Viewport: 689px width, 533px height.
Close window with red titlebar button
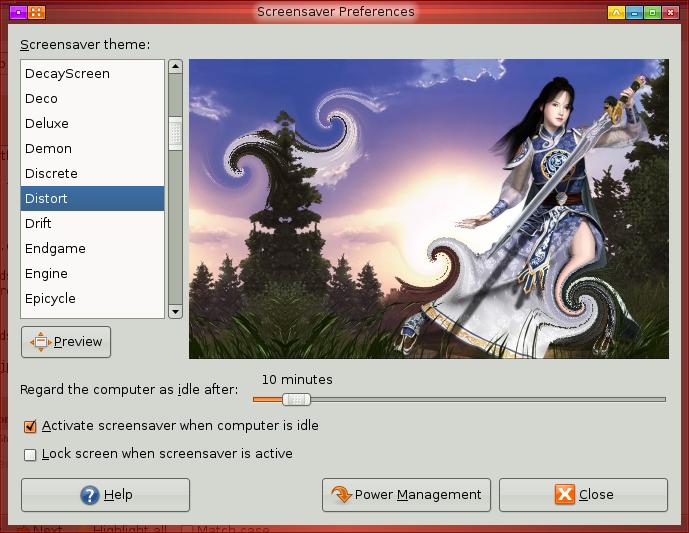(671, 12)
